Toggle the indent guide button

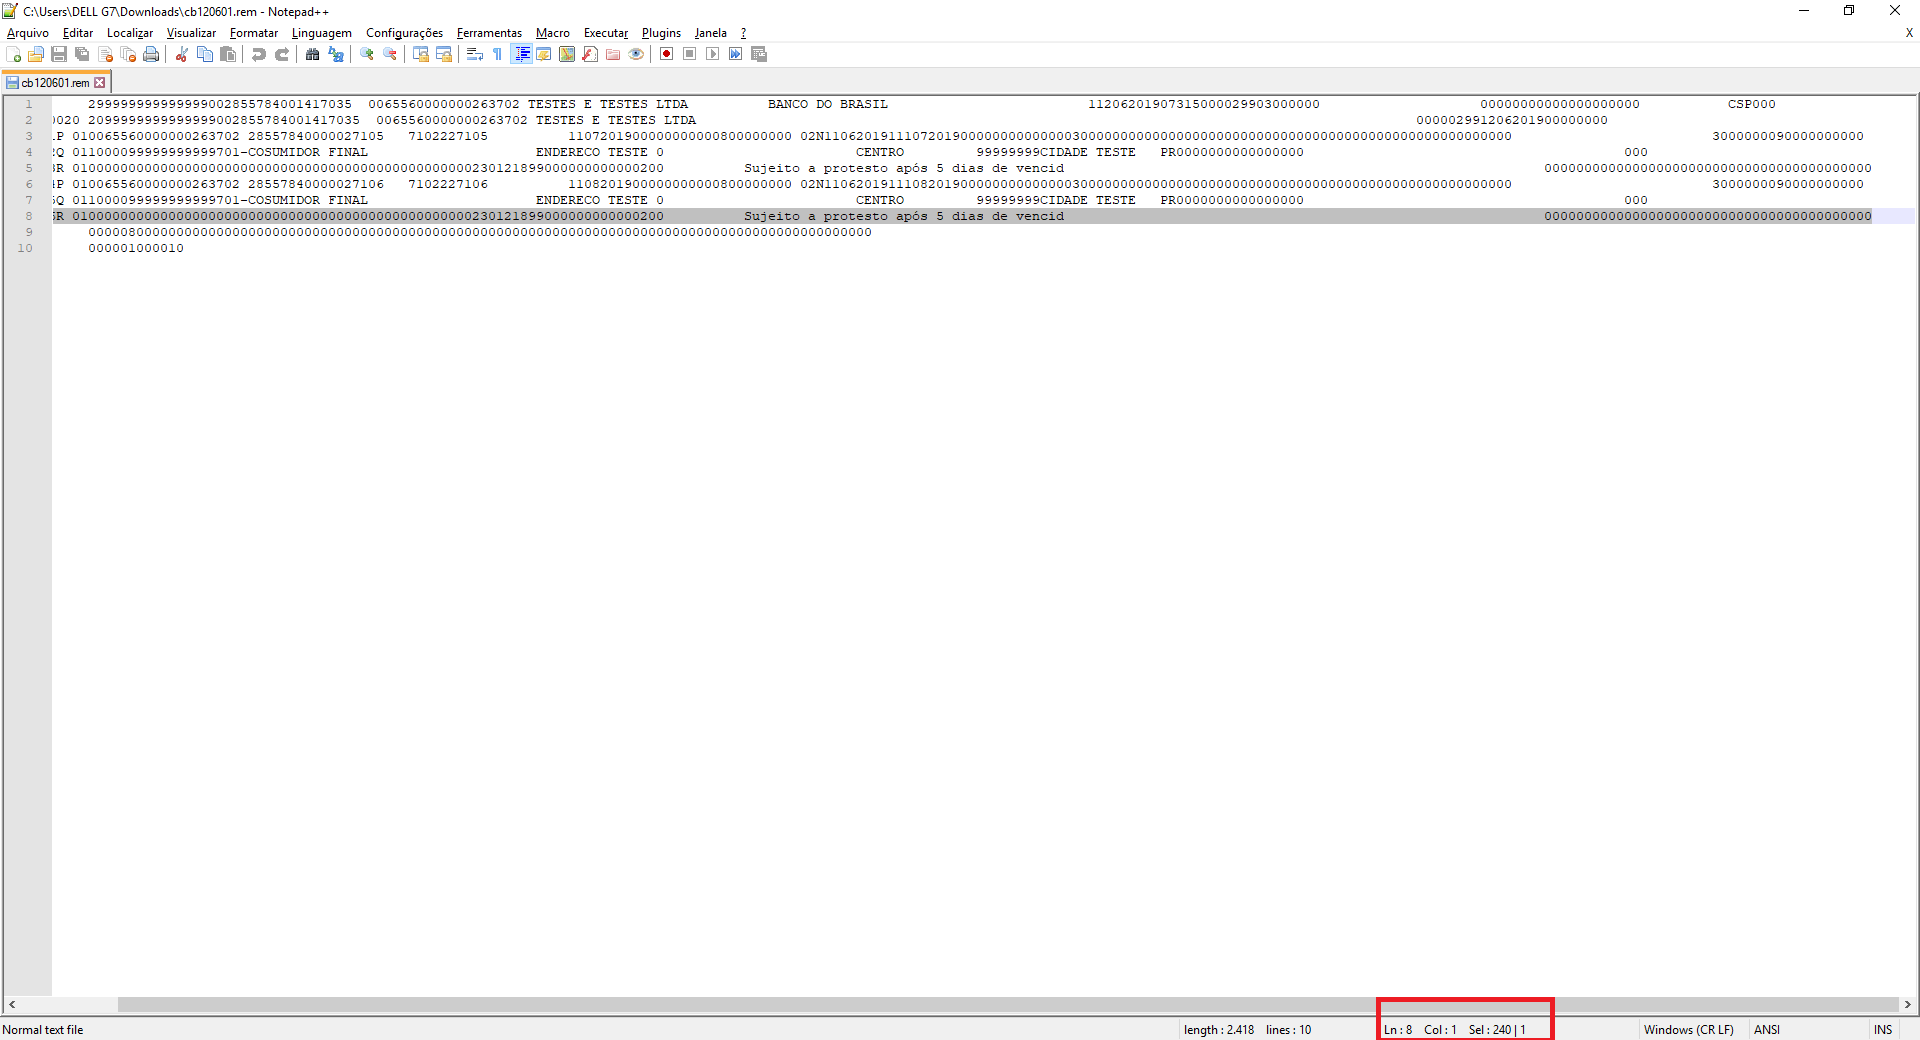point(521,54)
